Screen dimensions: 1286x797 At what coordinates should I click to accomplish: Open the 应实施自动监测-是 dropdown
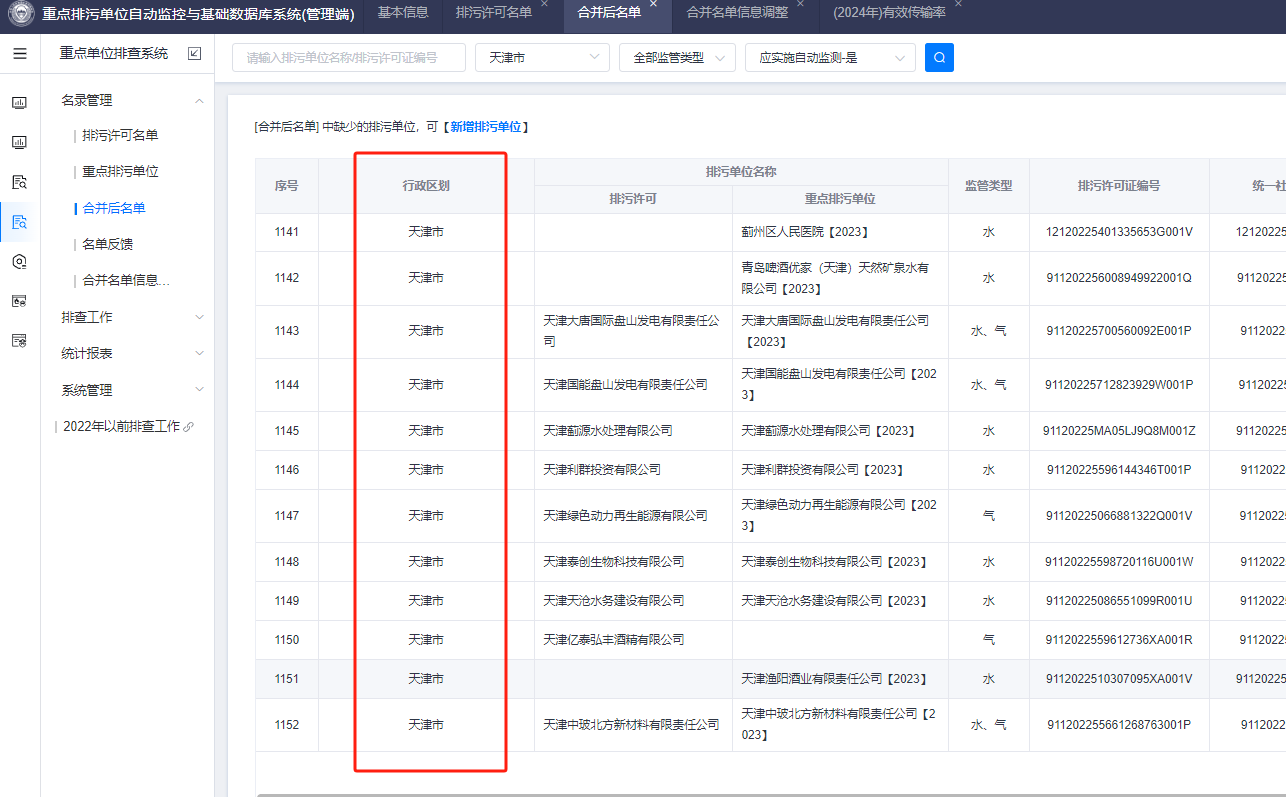click(x=830, y=58)
